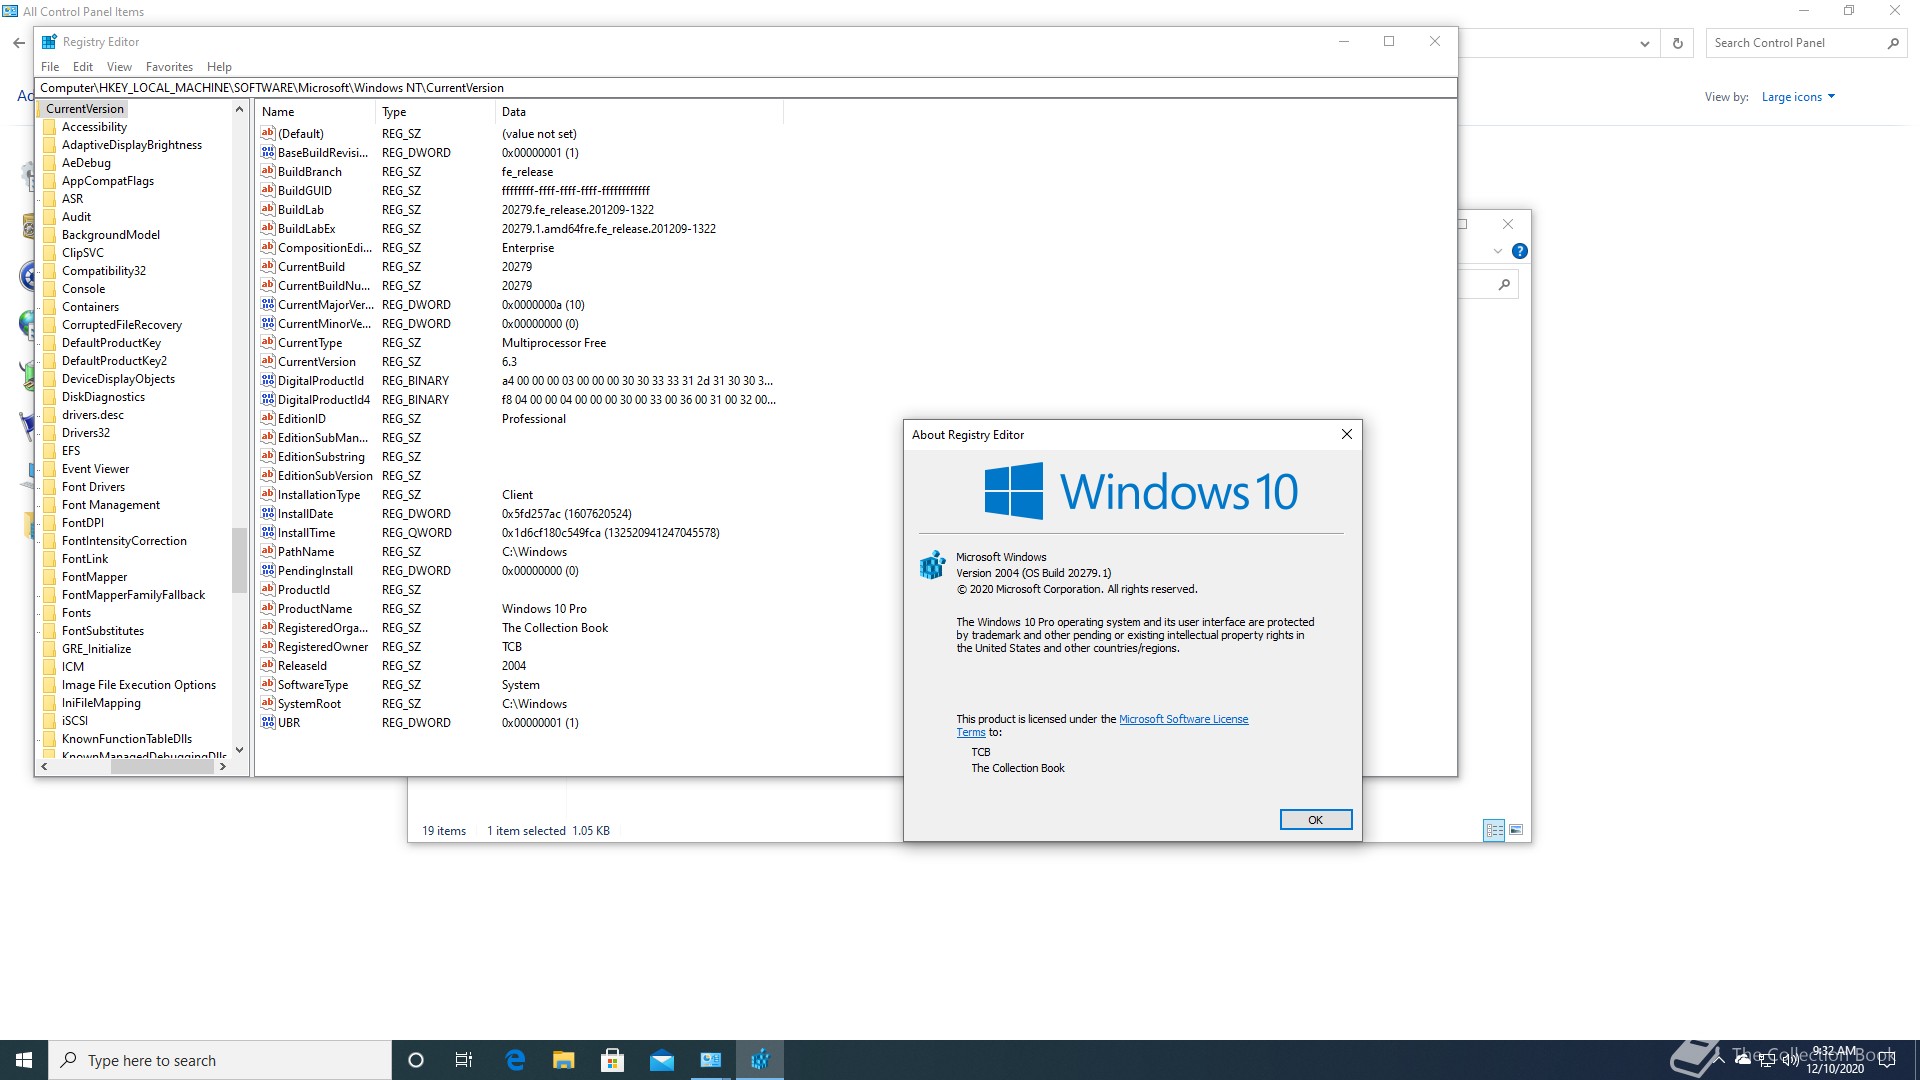Click the ReleaseId value name
This screenshot has width=1920, height=1080.
[302, 666]
